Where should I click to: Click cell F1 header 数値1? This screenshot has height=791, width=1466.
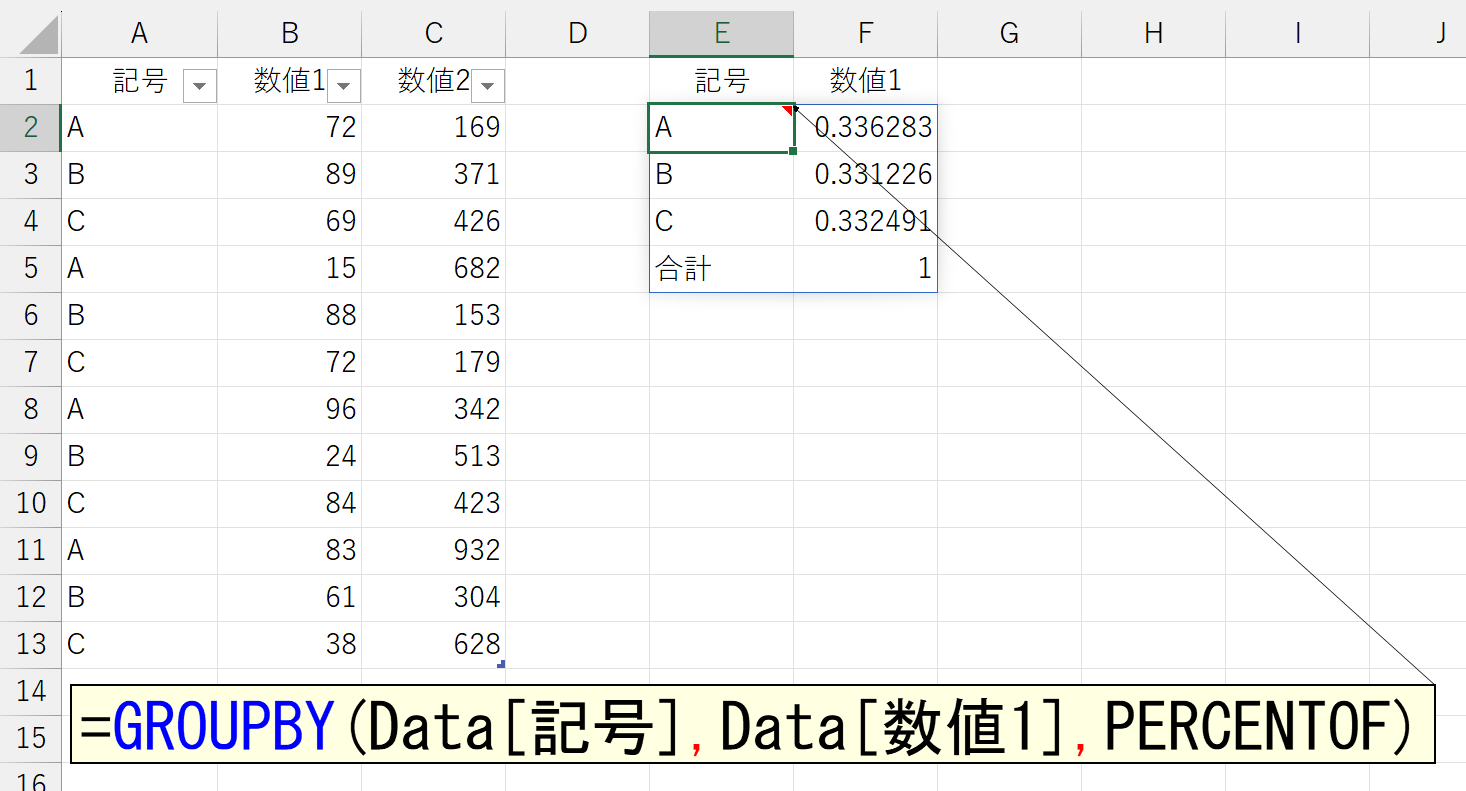tap(866, 81)
